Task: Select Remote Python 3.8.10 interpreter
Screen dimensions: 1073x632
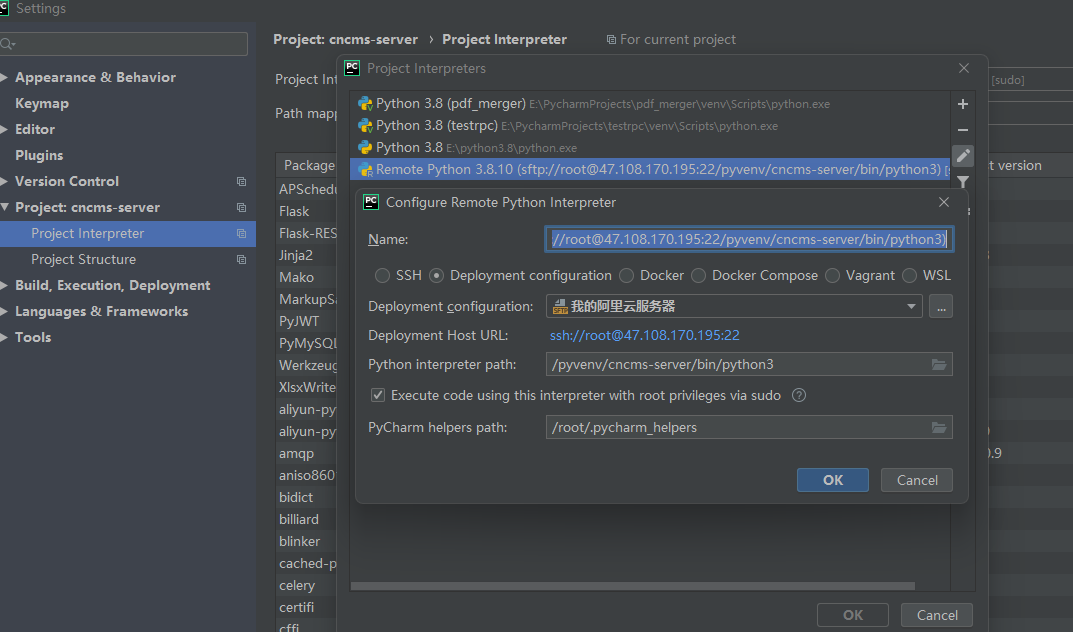Action: point(650,170)
